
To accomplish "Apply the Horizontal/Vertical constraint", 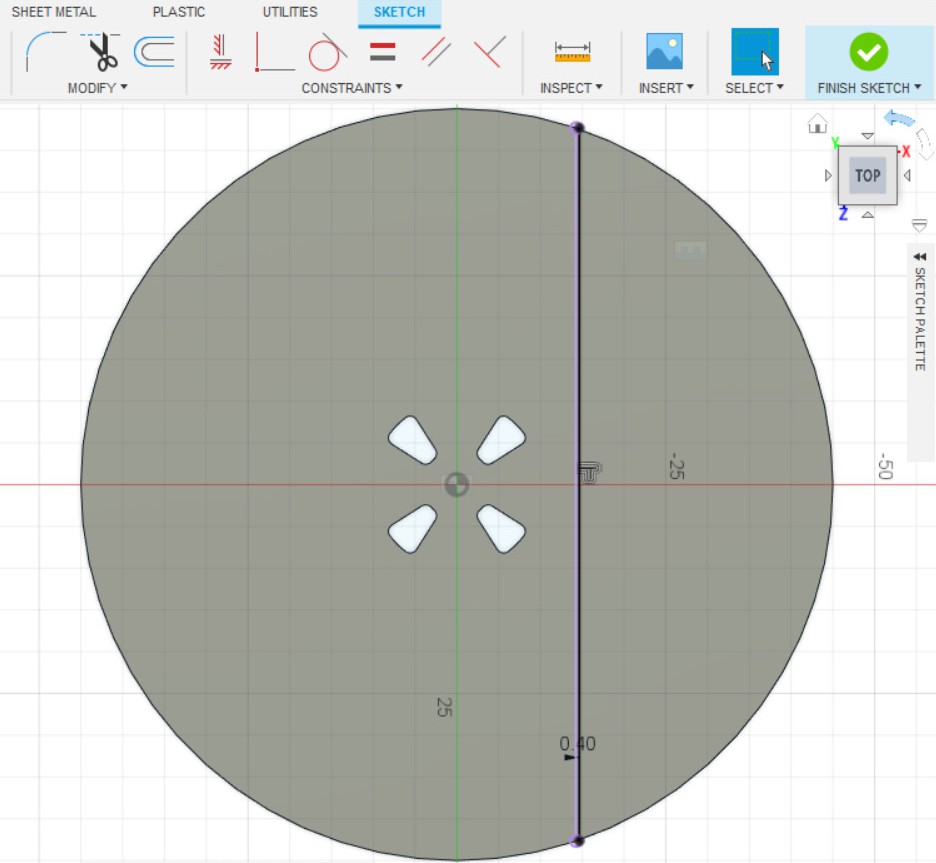I will [221, 51].
